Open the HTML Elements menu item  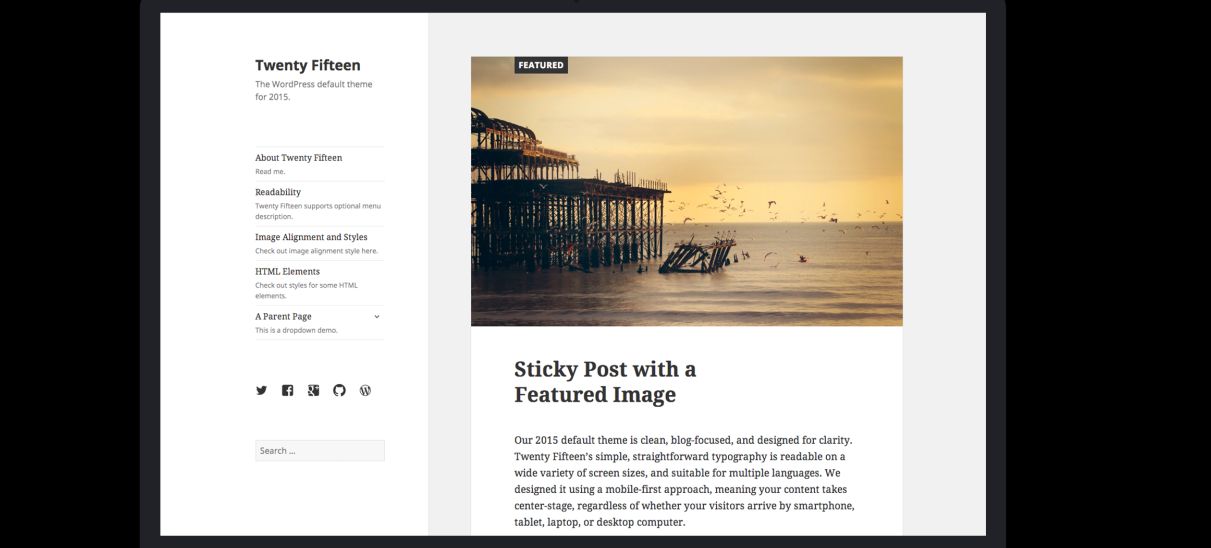[x=287, y=271]
